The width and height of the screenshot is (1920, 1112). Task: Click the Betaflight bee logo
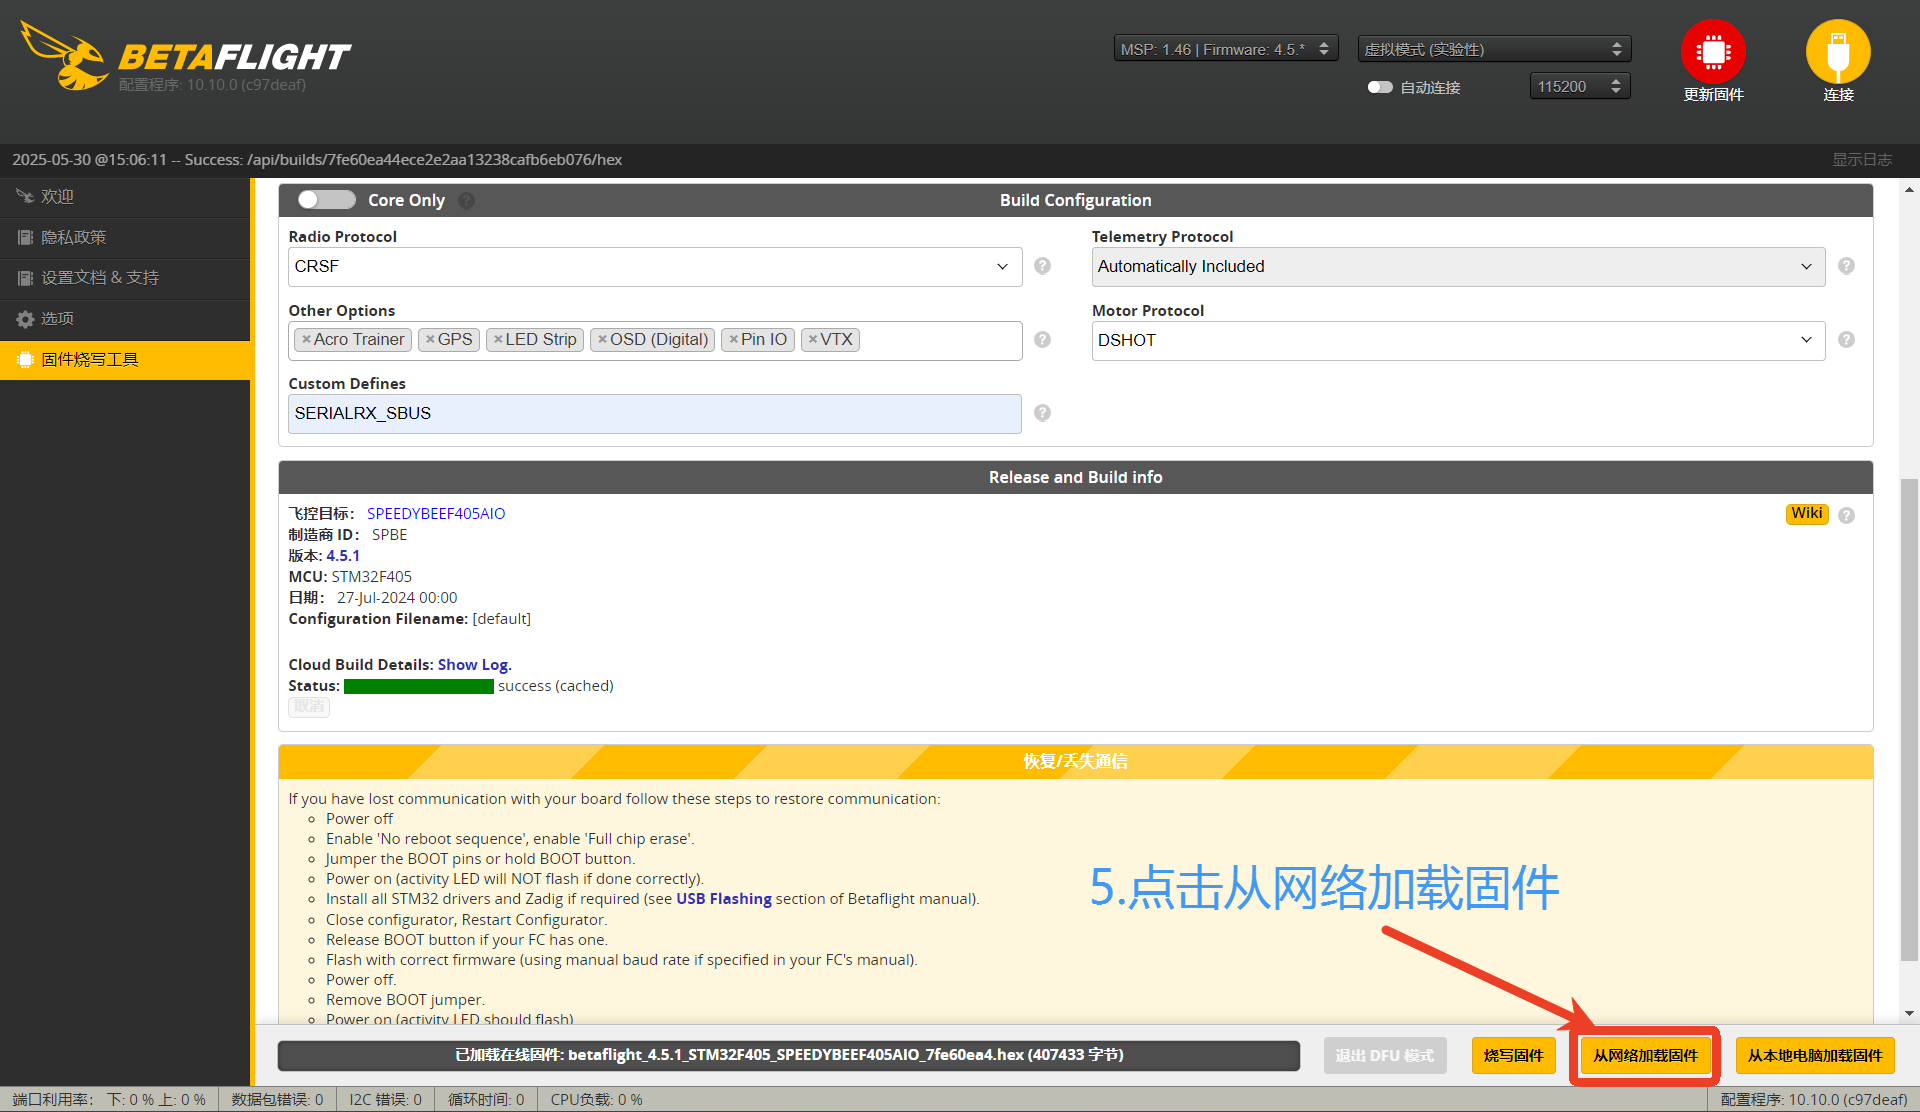(65, 57)
